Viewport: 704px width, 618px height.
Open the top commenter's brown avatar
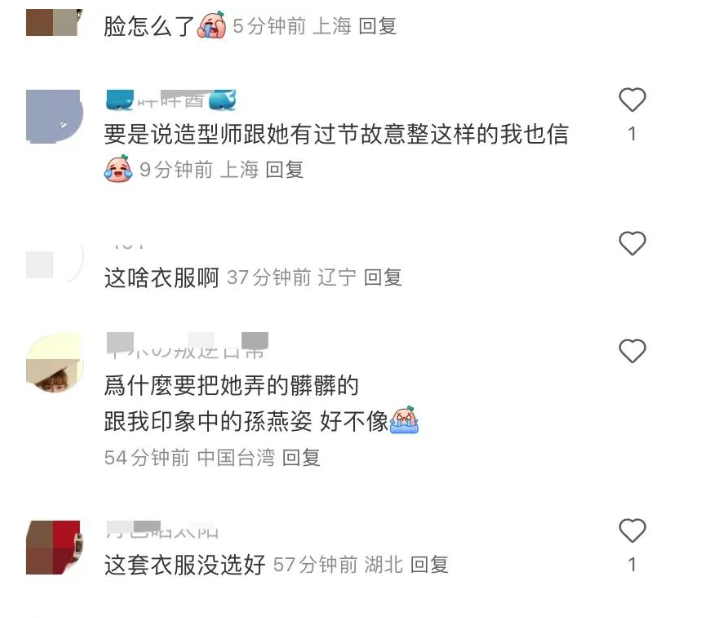pos(54,22)
